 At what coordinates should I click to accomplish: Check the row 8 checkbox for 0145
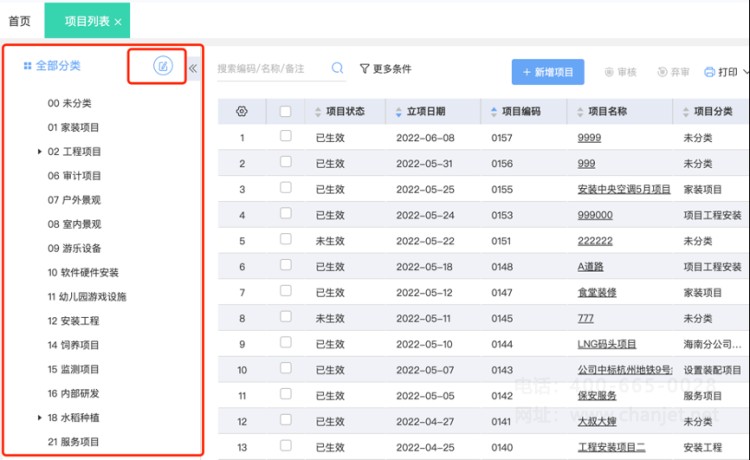coord(286,317)
